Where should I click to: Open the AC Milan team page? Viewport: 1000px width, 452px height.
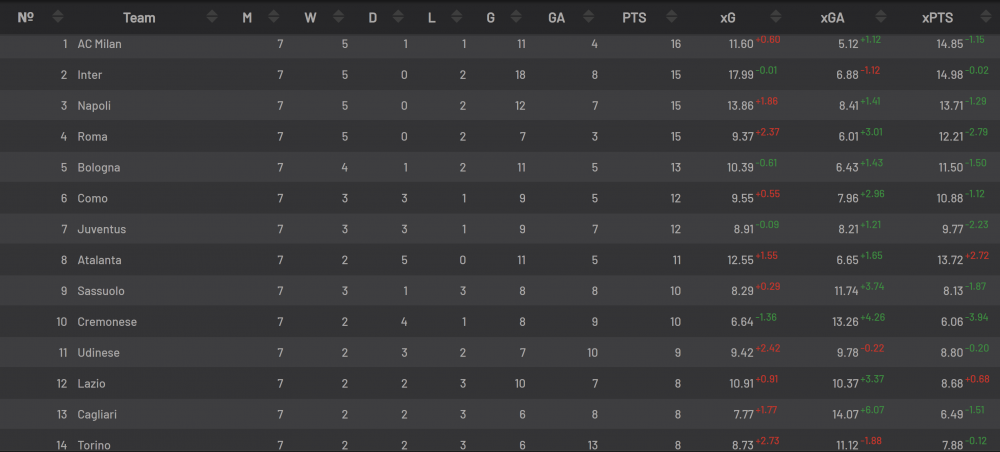point(99,44)
